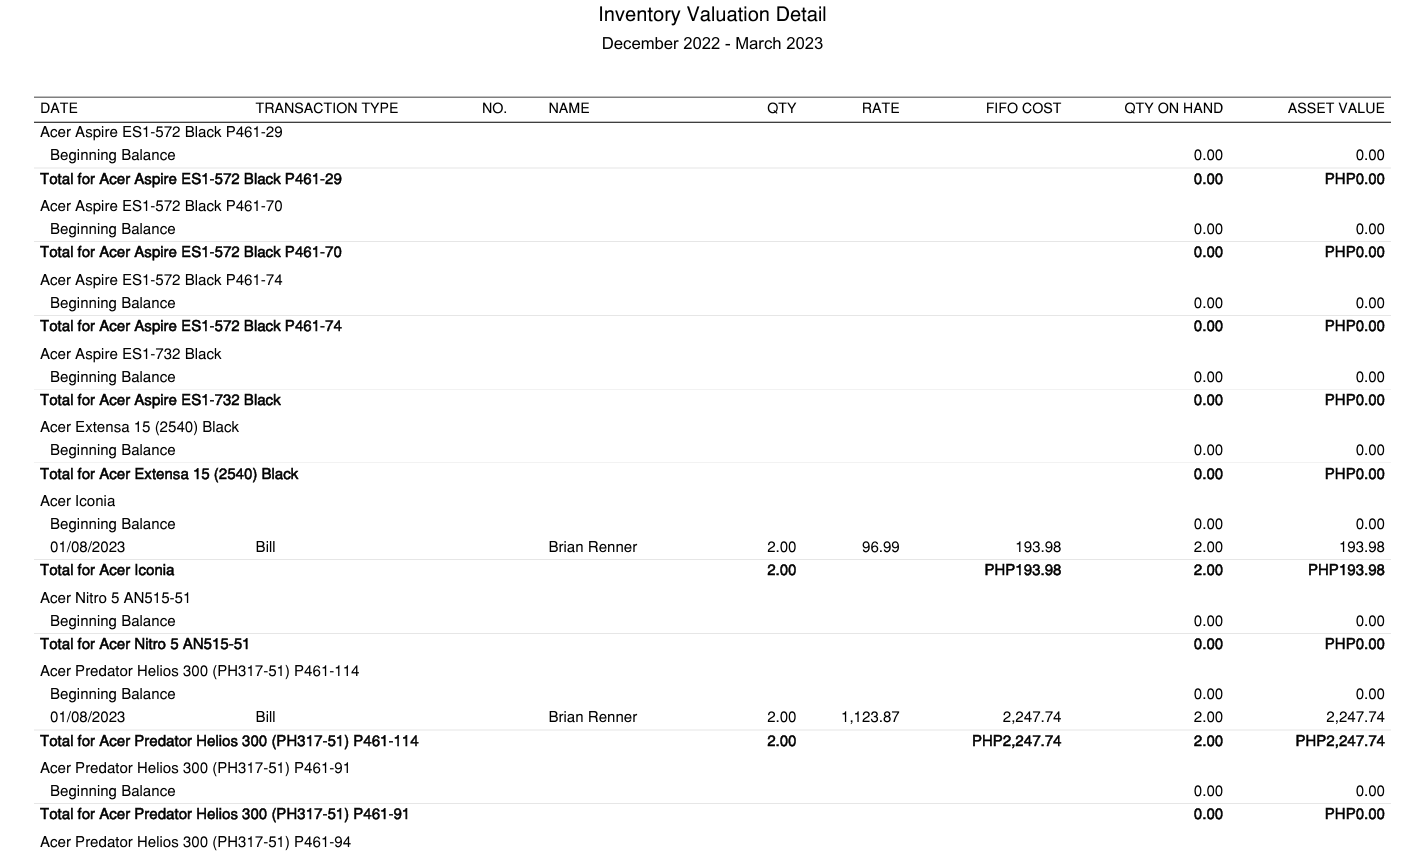Click the ASSET VALUE column header
The height and width of the screenshot is (867, 1416).
[x=1335, y=108]
